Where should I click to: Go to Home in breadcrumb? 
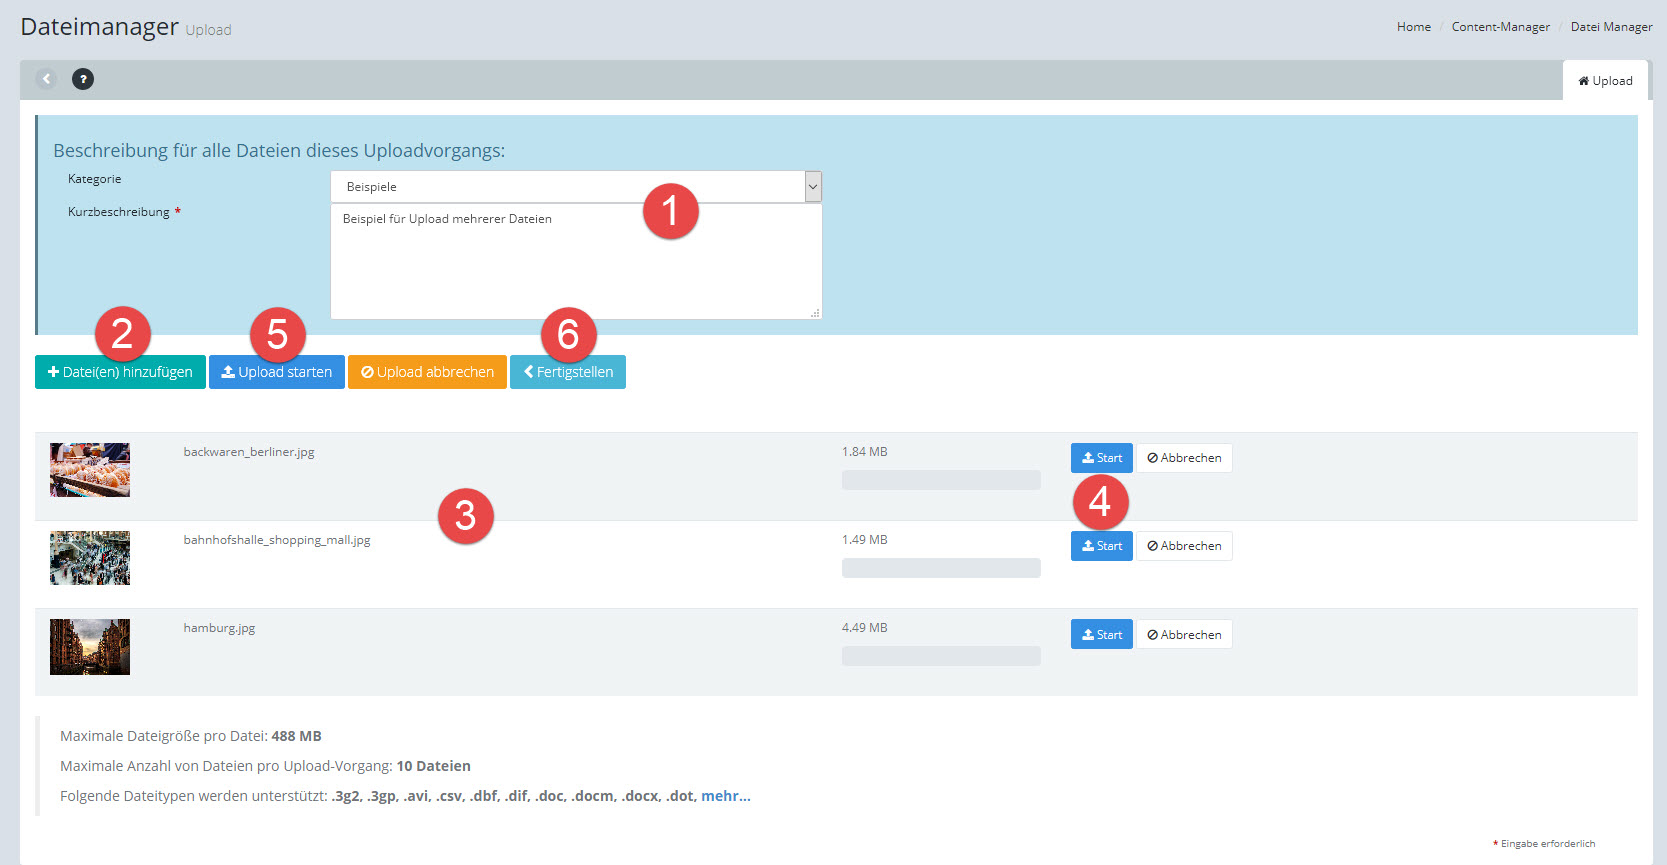coord(1413,27)
